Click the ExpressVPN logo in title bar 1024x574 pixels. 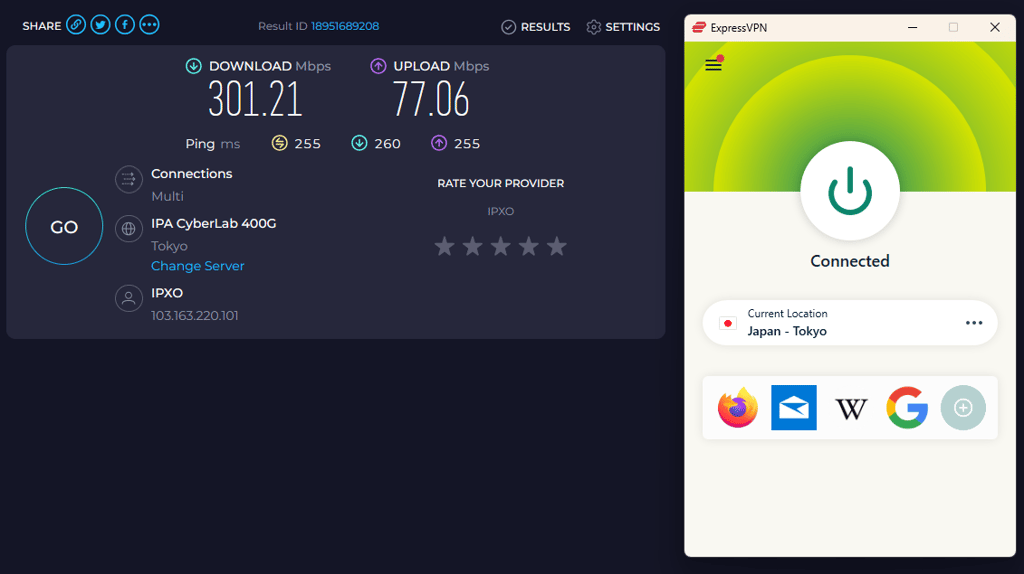coord(699,27)
